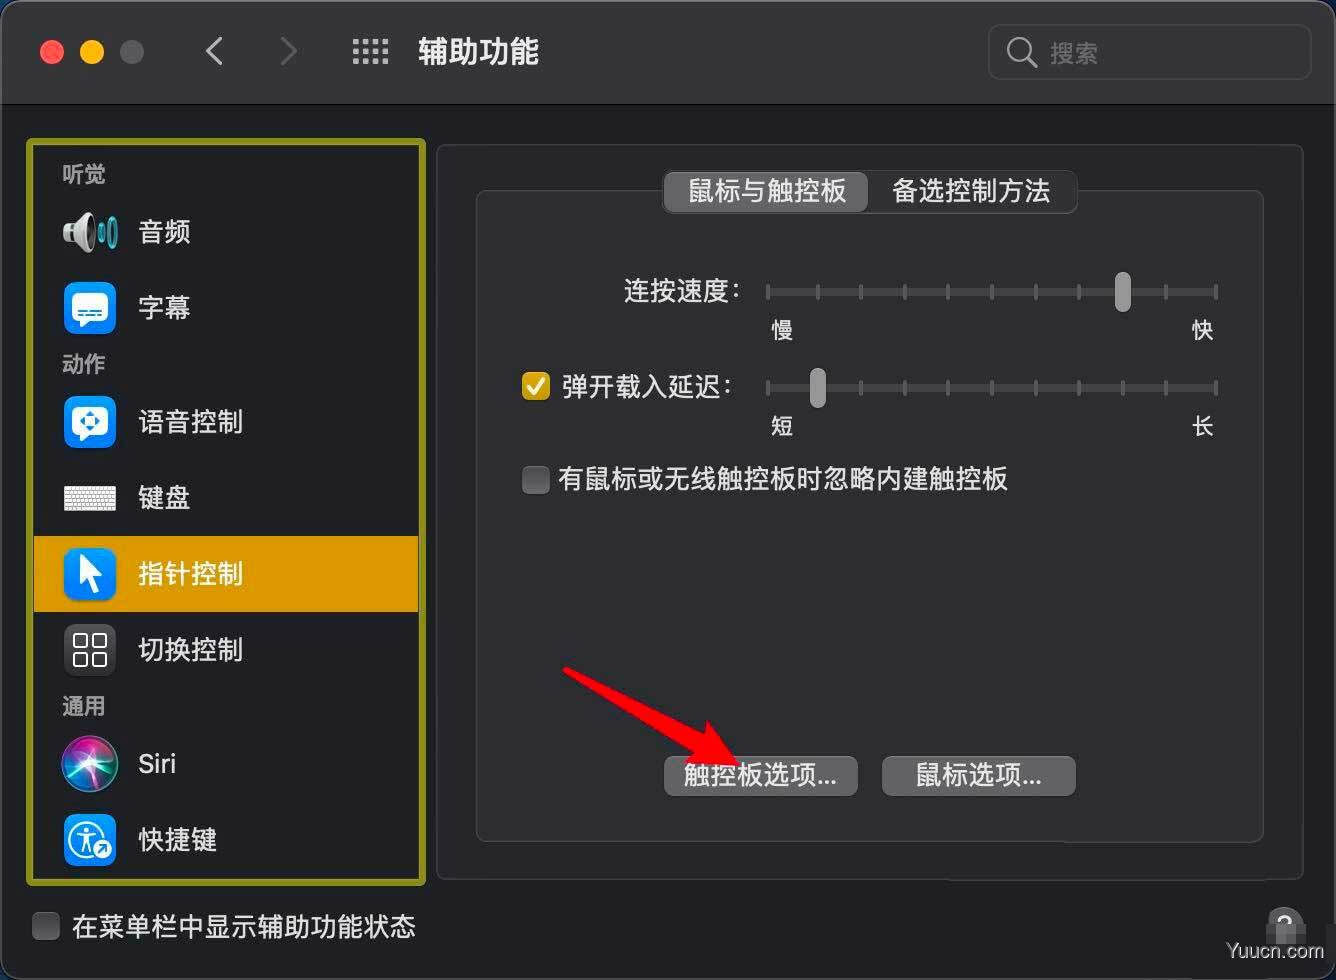This screenshot has width=1336, height=980.
Task: Switch to the 鼠标与触控板 tab
Action: click(x=766, y=191)
